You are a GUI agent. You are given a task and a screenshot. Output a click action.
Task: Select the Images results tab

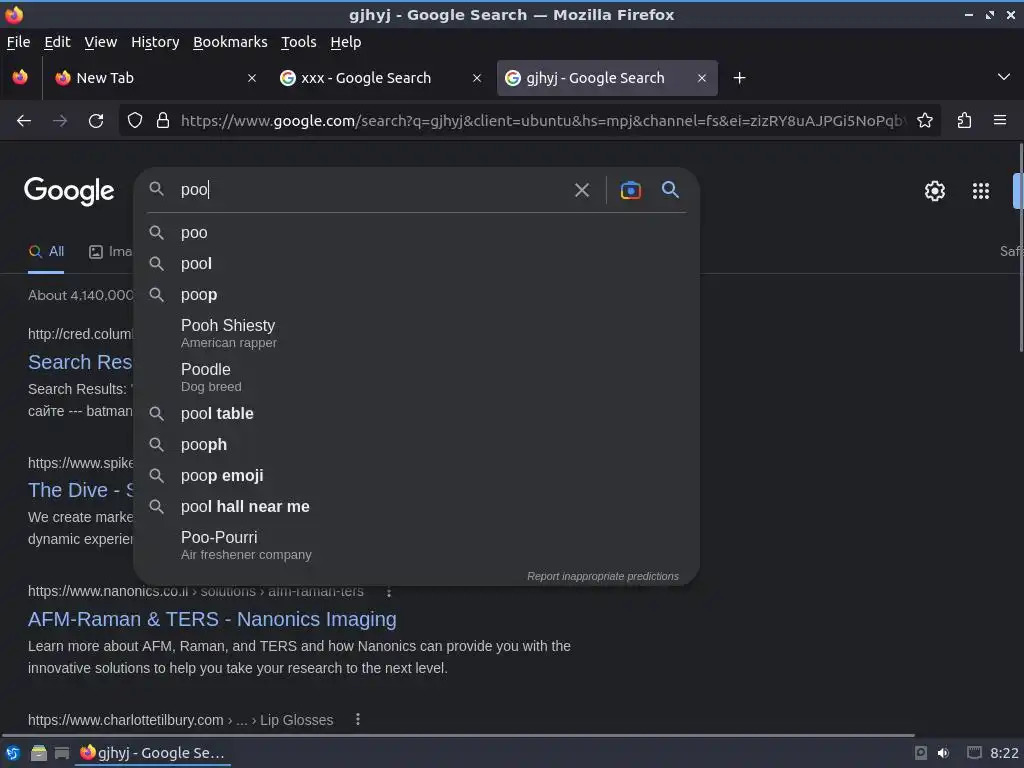[x=110, y=251]
